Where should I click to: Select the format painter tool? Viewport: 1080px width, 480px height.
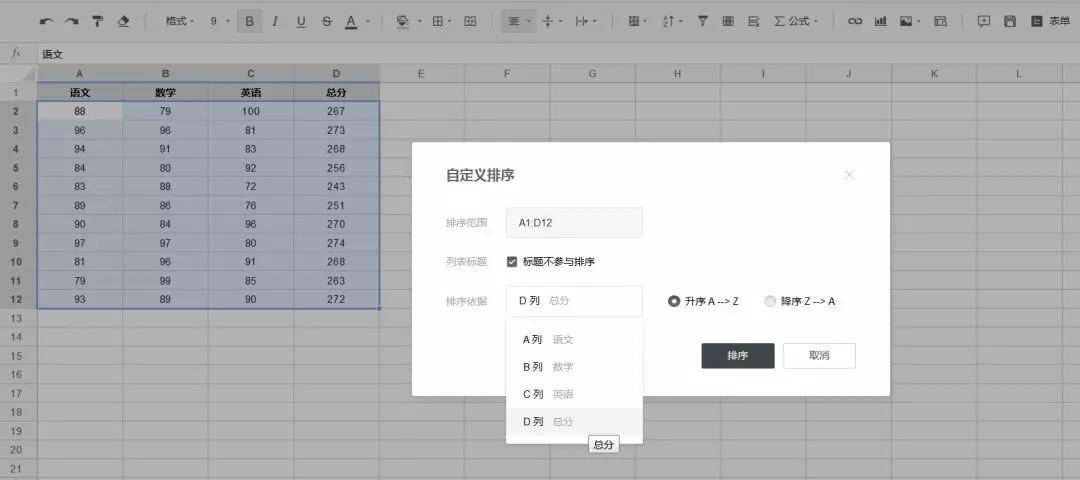[97, 21]
